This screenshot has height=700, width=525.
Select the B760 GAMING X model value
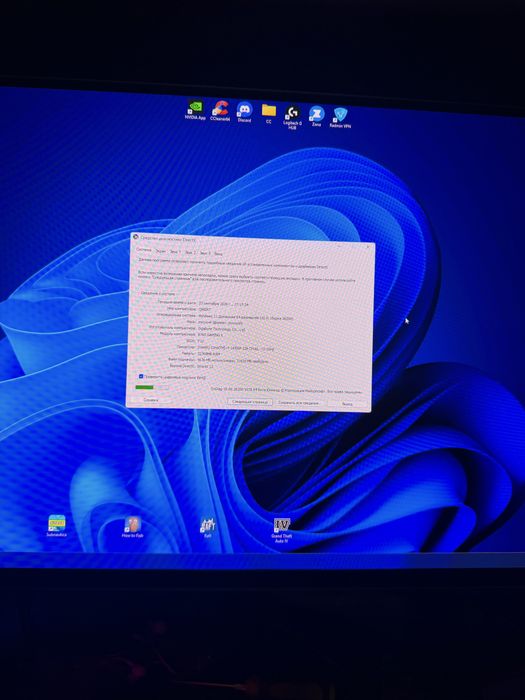pos(211,335)
